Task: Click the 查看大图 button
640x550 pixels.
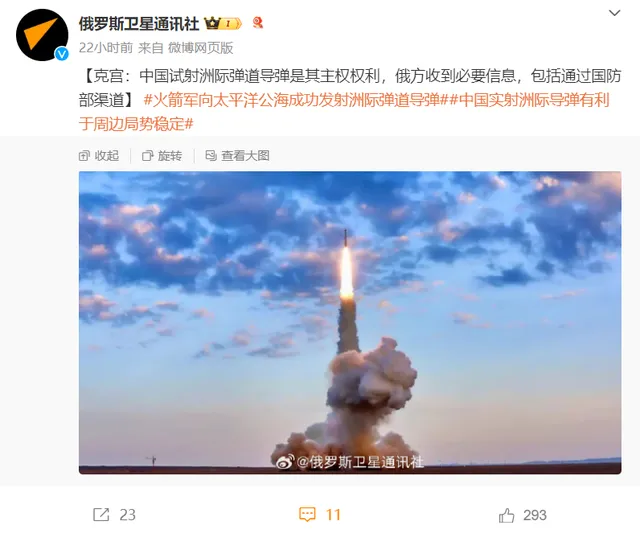Action: click(237, 155)
